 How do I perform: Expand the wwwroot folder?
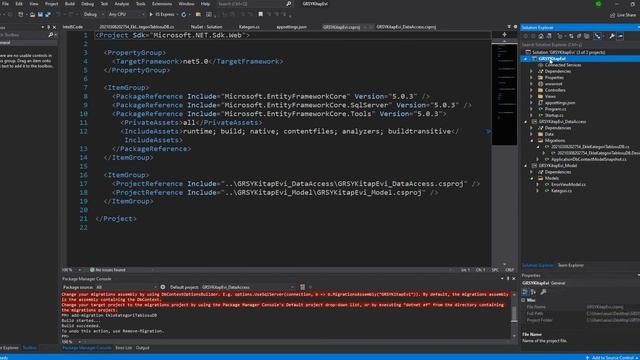(x=531, y=84)
